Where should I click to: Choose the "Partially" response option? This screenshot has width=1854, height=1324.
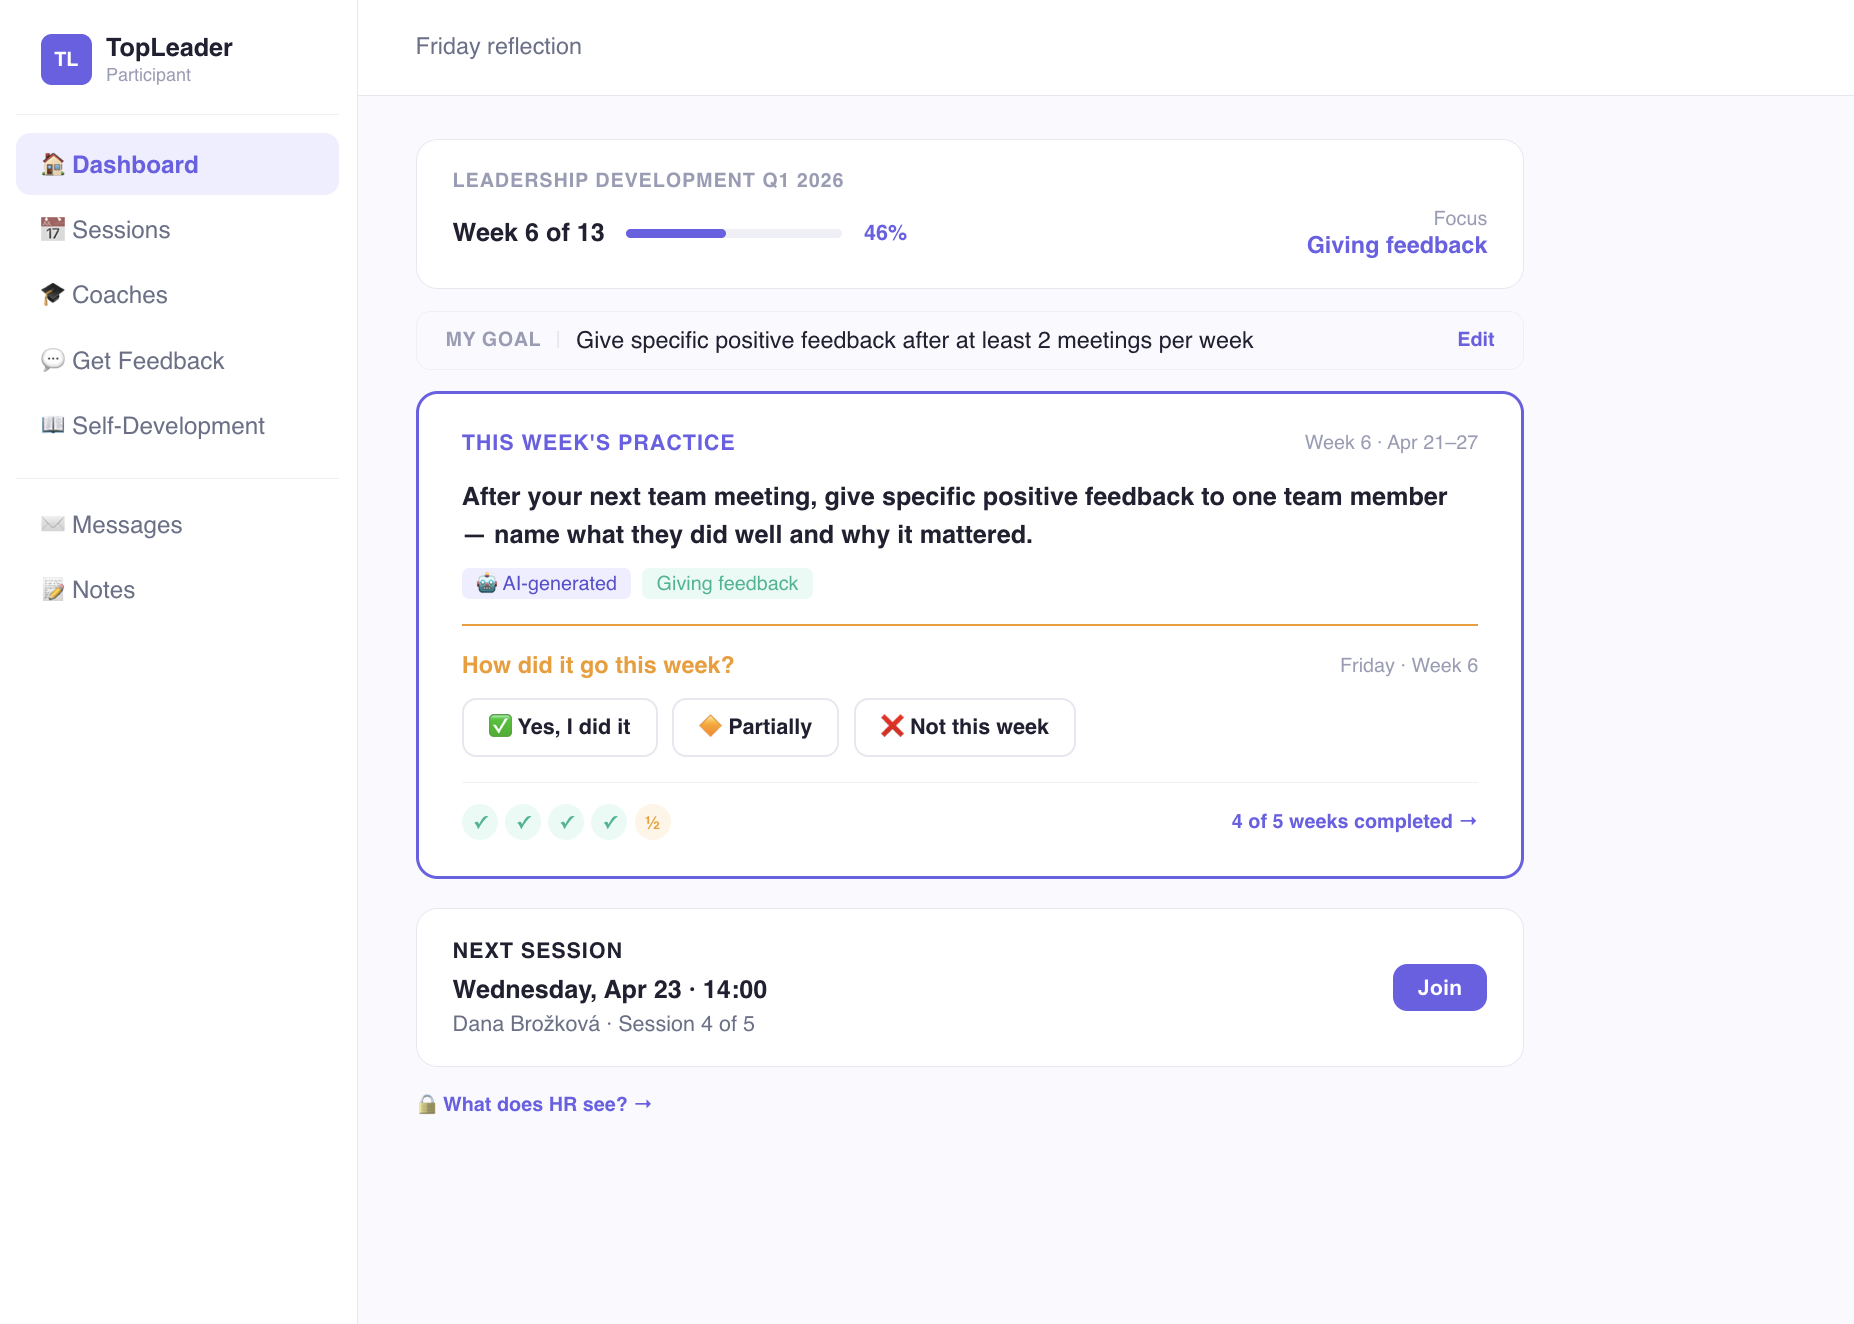pos(755,727)
